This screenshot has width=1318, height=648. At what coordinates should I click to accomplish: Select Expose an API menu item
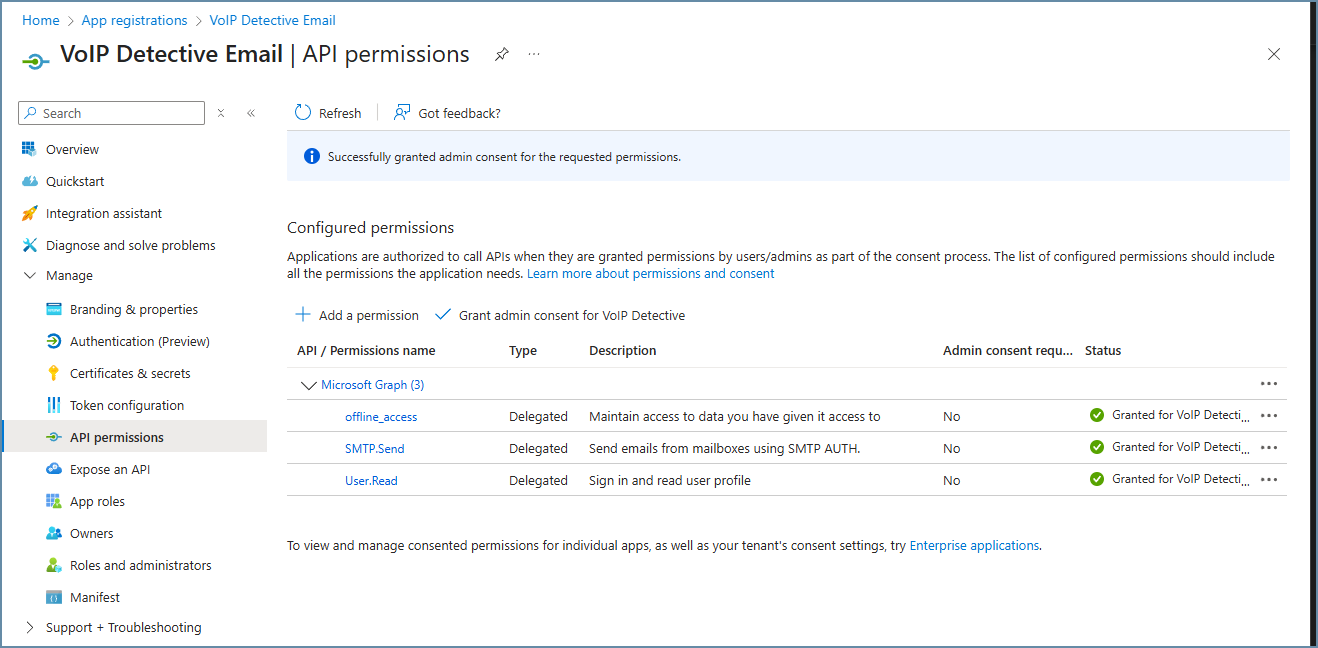[x=110, y=469]
